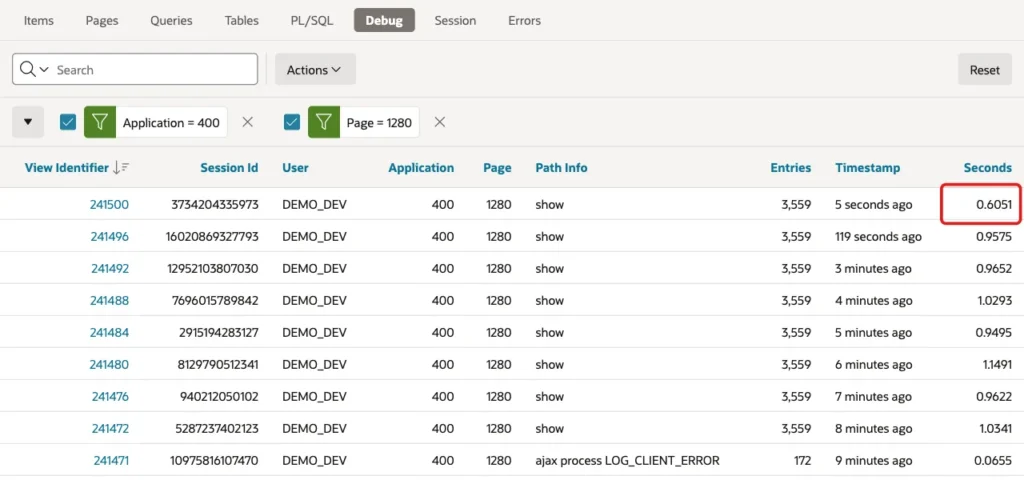Switch to the Tables tab
Viewport: 1024px width, 480px height.
(242, 20)
